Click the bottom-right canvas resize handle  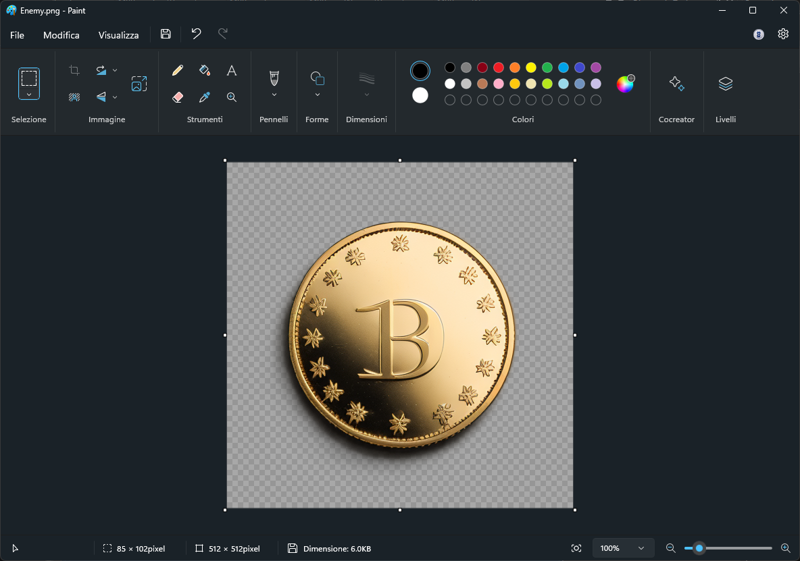point(575,509)
